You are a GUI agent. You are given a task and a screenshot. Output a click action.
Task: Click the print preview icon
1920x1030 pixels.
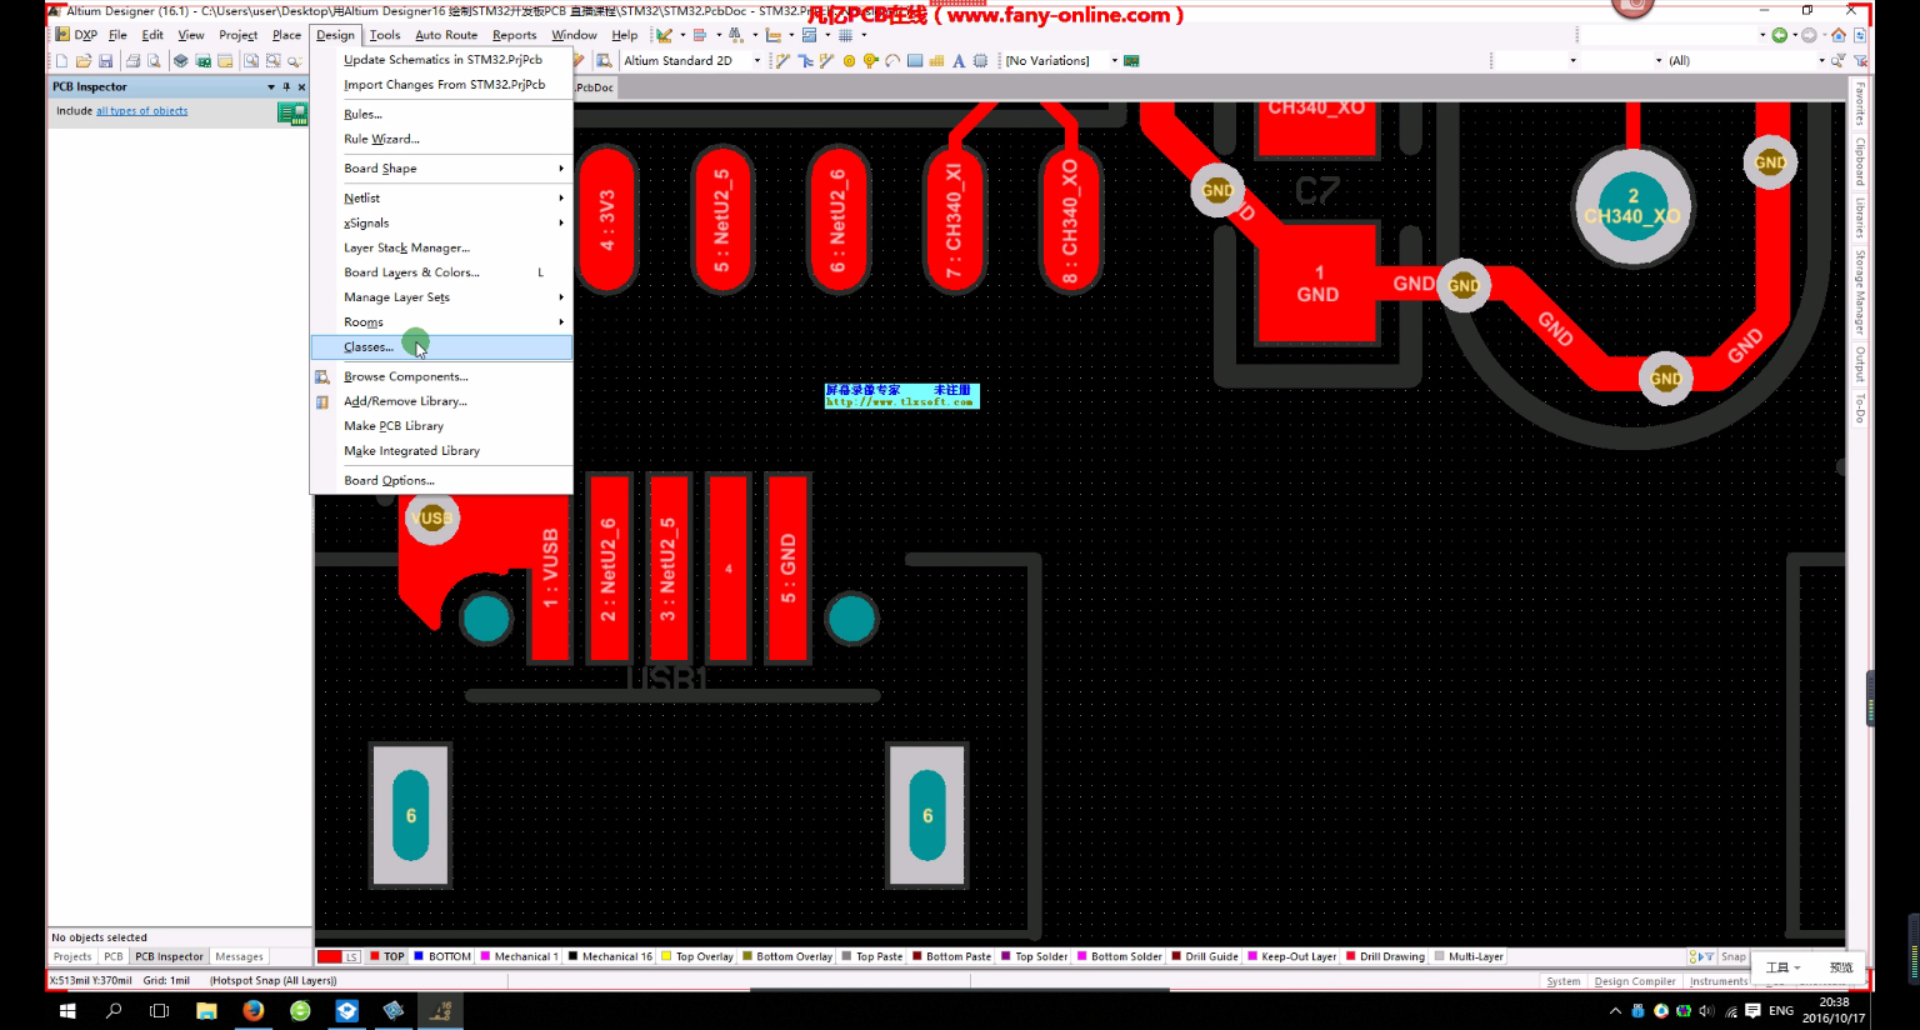(x=154, y=61)
